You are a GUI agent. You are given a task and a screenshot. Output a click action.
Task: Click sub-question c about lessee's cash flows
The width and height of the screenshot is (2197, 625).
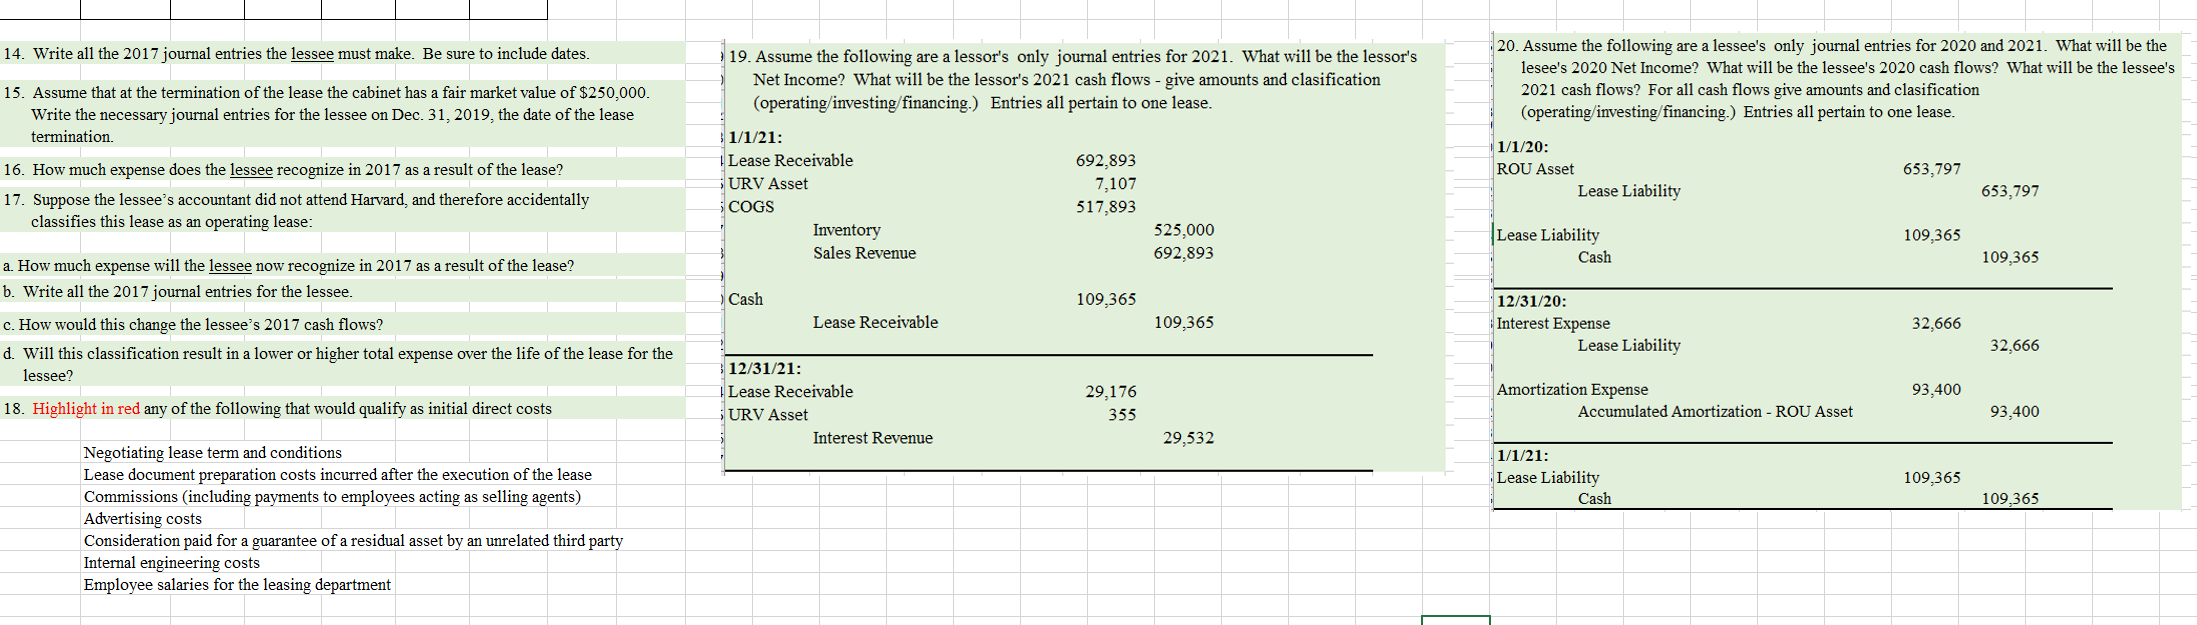(192, 325)
